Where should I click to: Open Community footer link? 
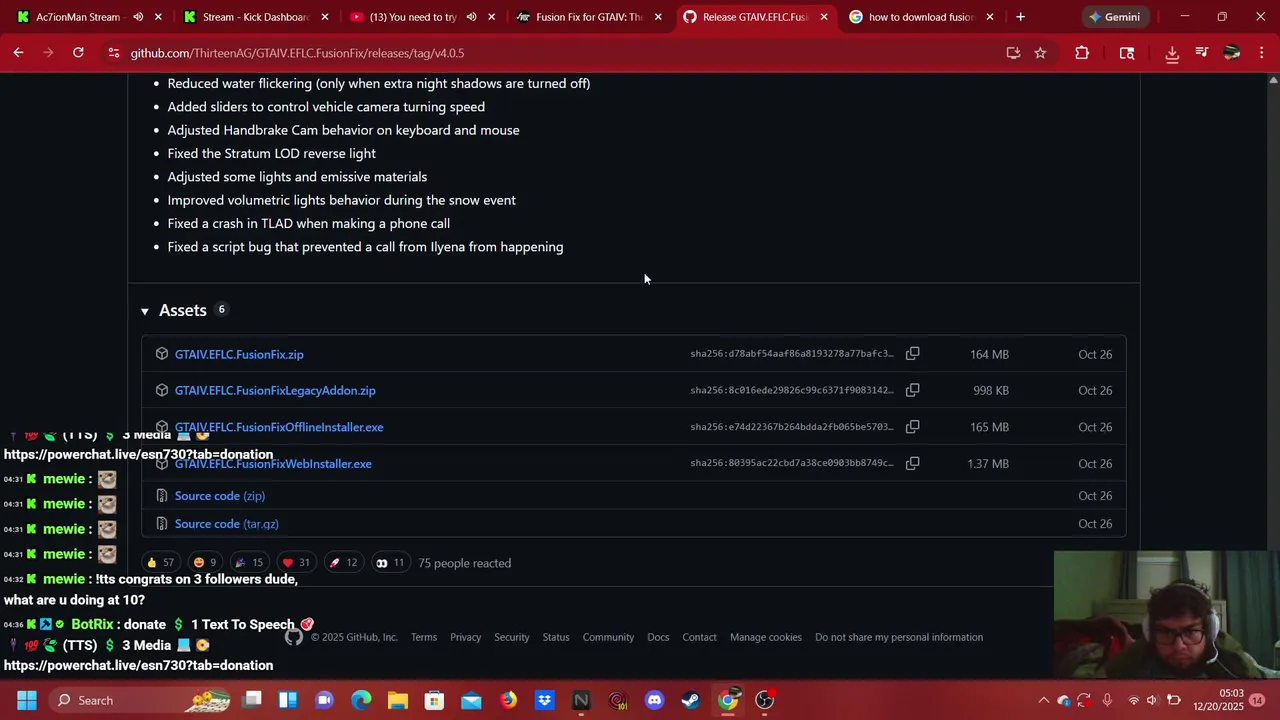pos(608,637)
